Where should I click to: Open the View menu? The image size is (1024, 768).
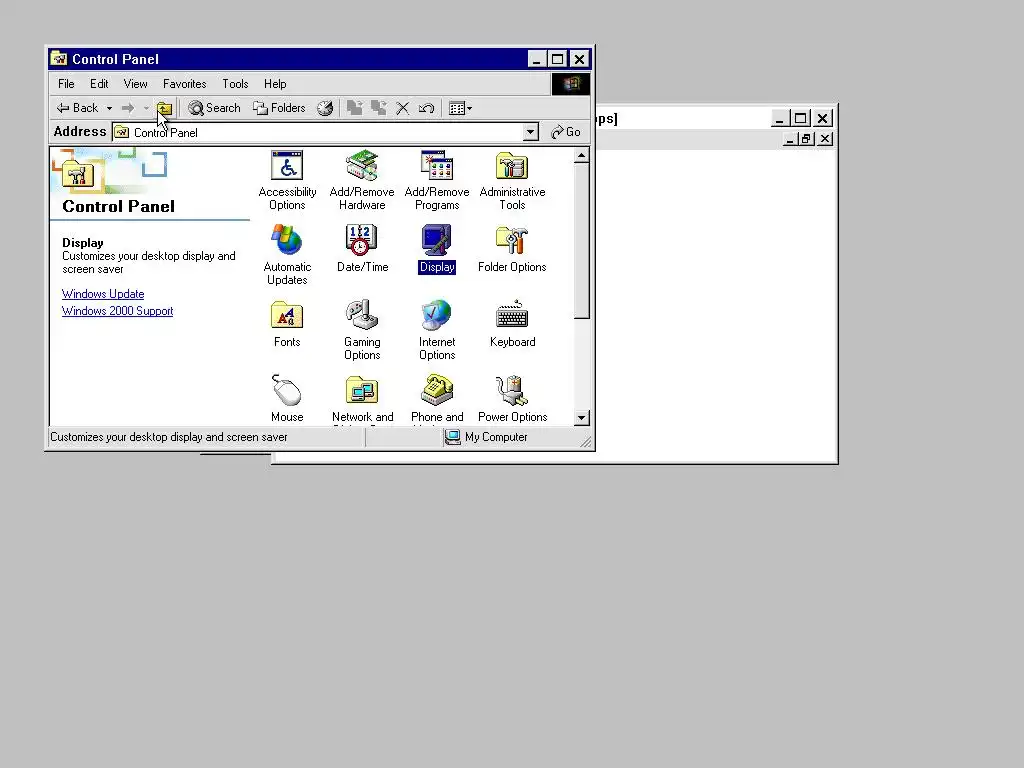click(135, 84)
